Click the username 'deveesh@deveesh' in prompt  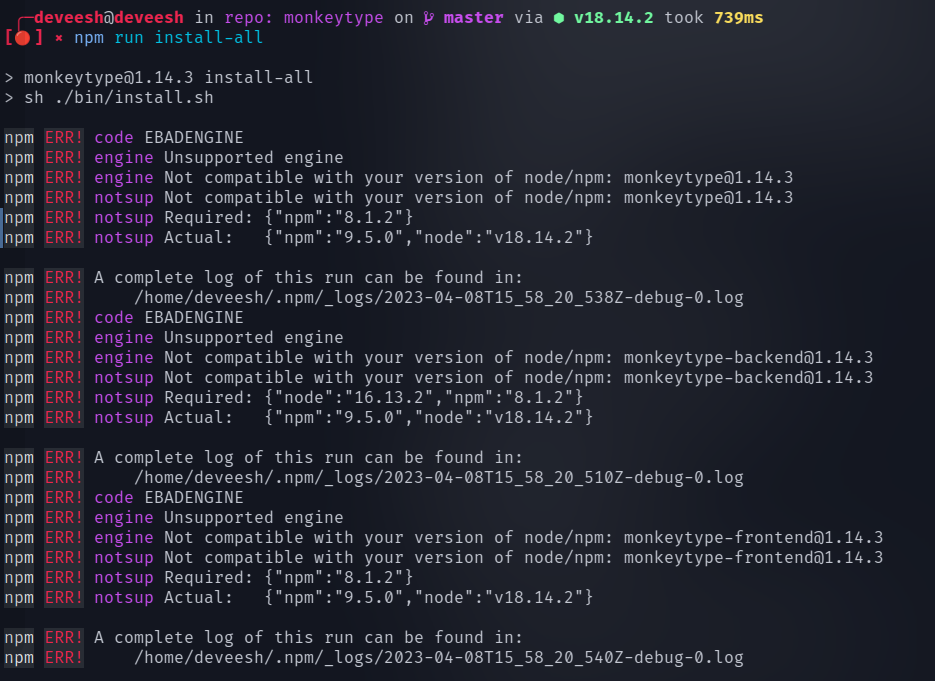coord(109,17)
